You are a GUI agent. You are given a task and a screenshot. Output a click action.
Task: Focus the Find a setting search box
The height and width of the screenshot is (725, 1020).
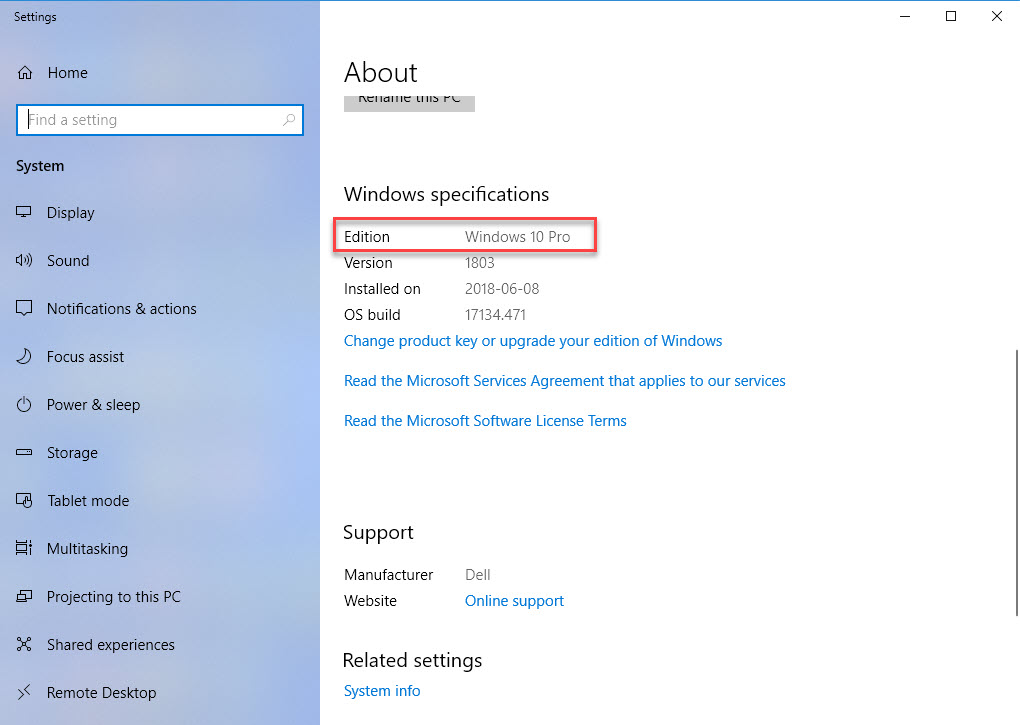[x=150, y=120]
